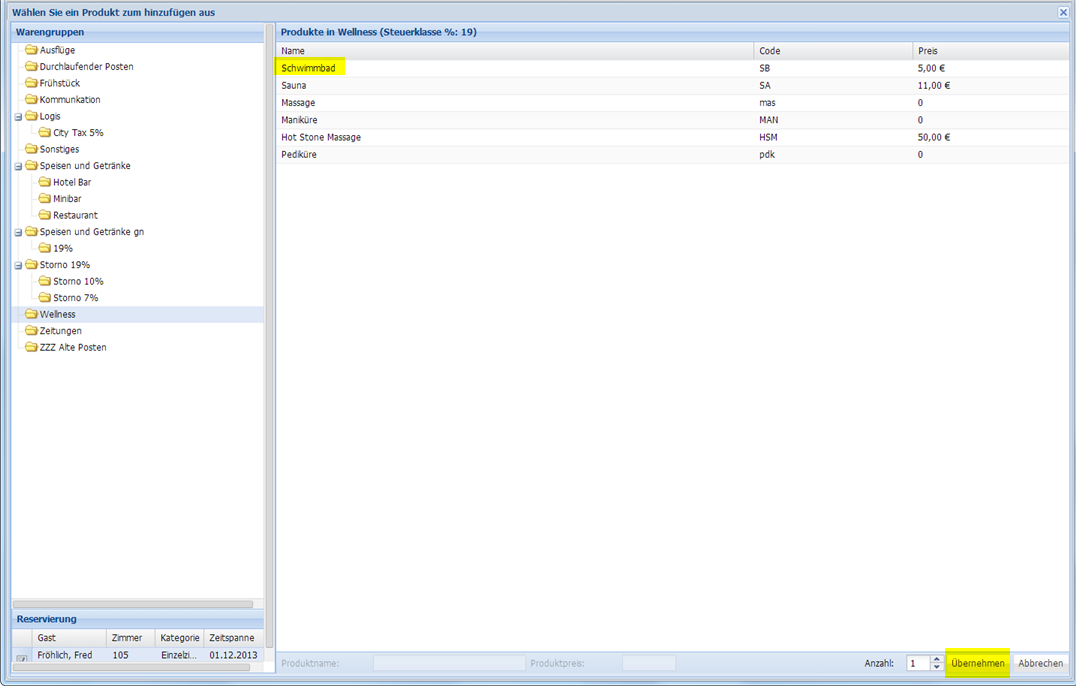Image resolution: width=1076 pixels, height=686 pixels.
Task: Click the Zeitungen folder icon
Action: (x=31, y=331)
